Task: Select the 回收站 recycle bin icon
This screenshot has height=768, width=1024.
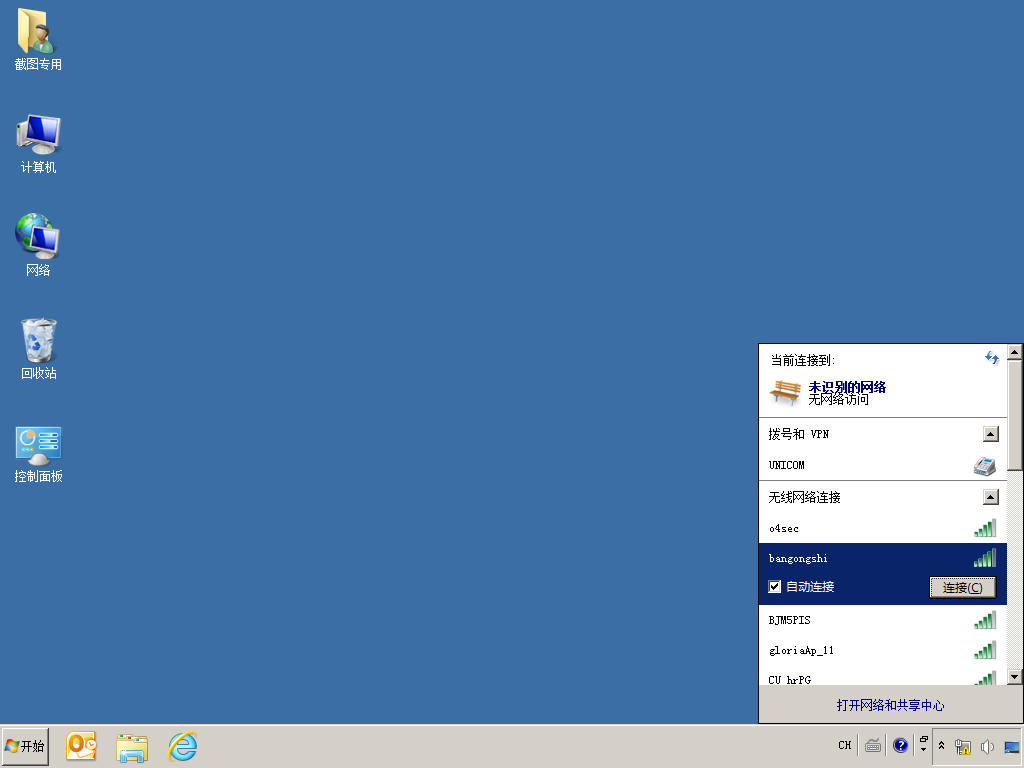Action: point(38,349)
